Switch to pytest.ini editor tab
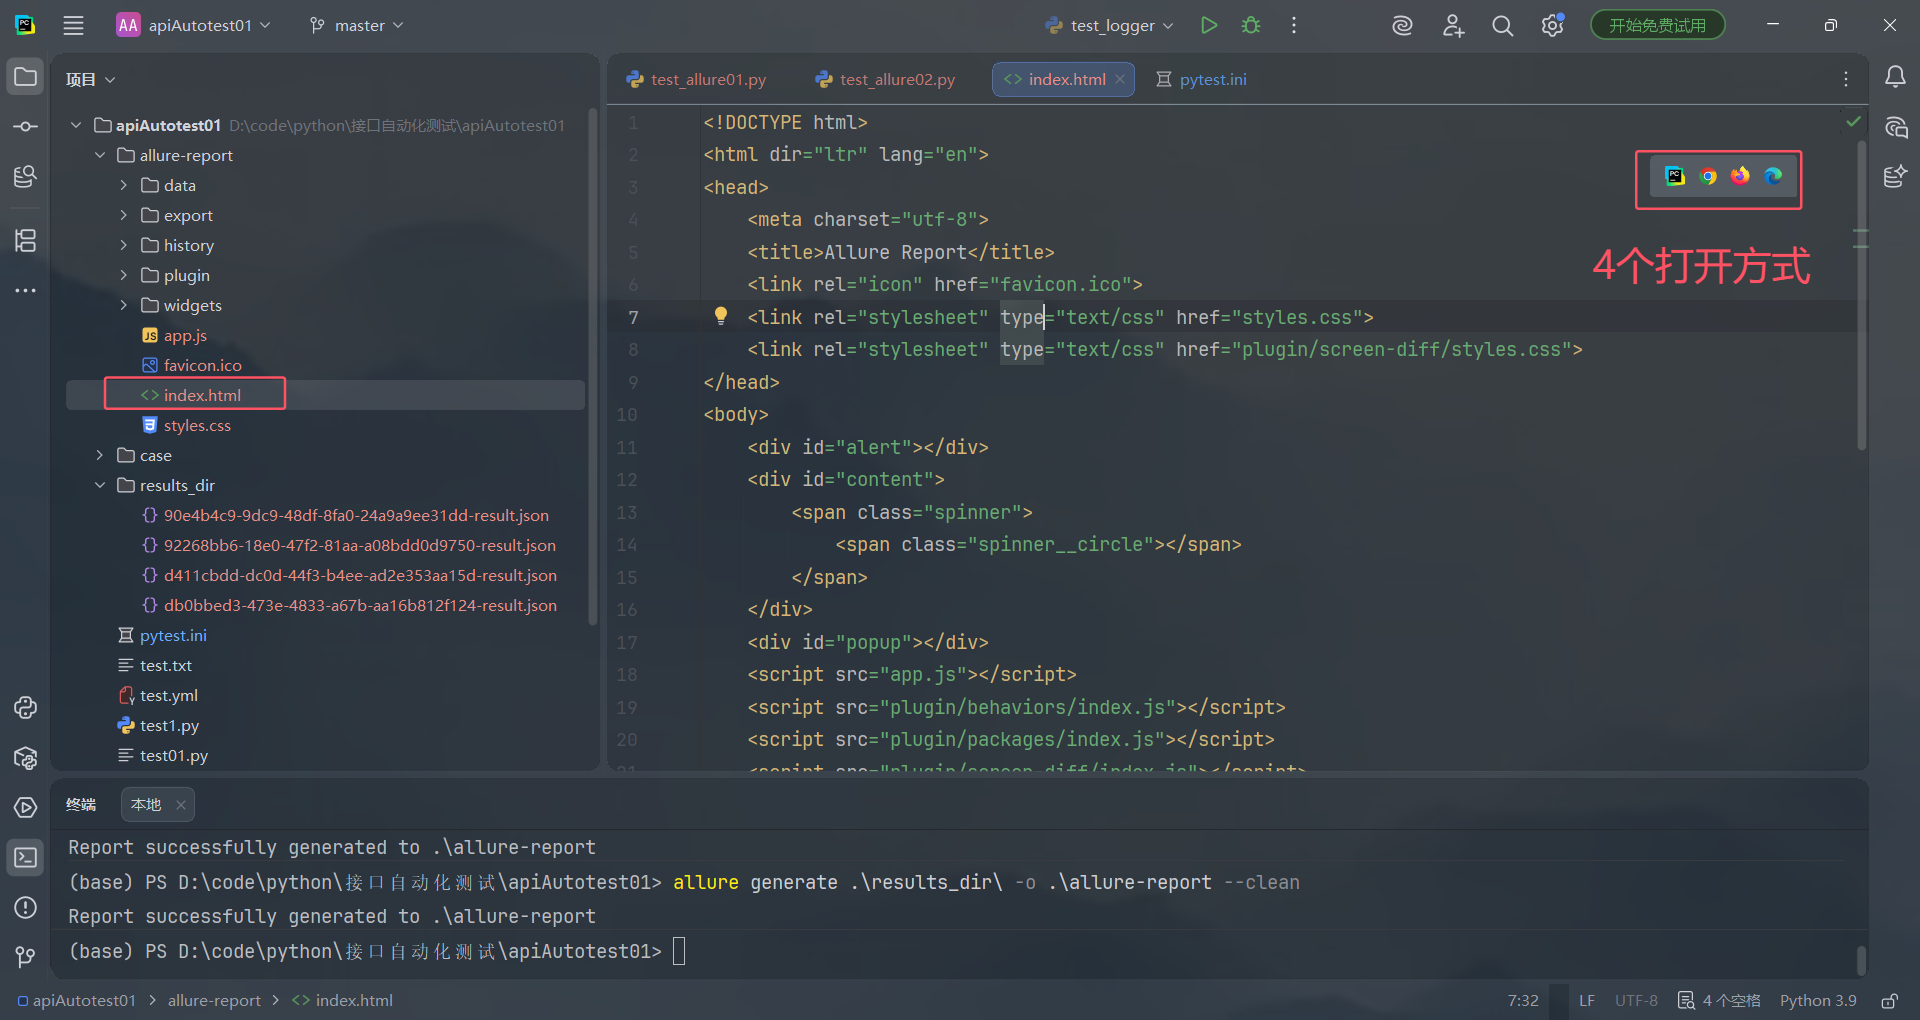The height and width of the screenshot is (1020, 1920). pyautogui.click(x=1201, y=80)
